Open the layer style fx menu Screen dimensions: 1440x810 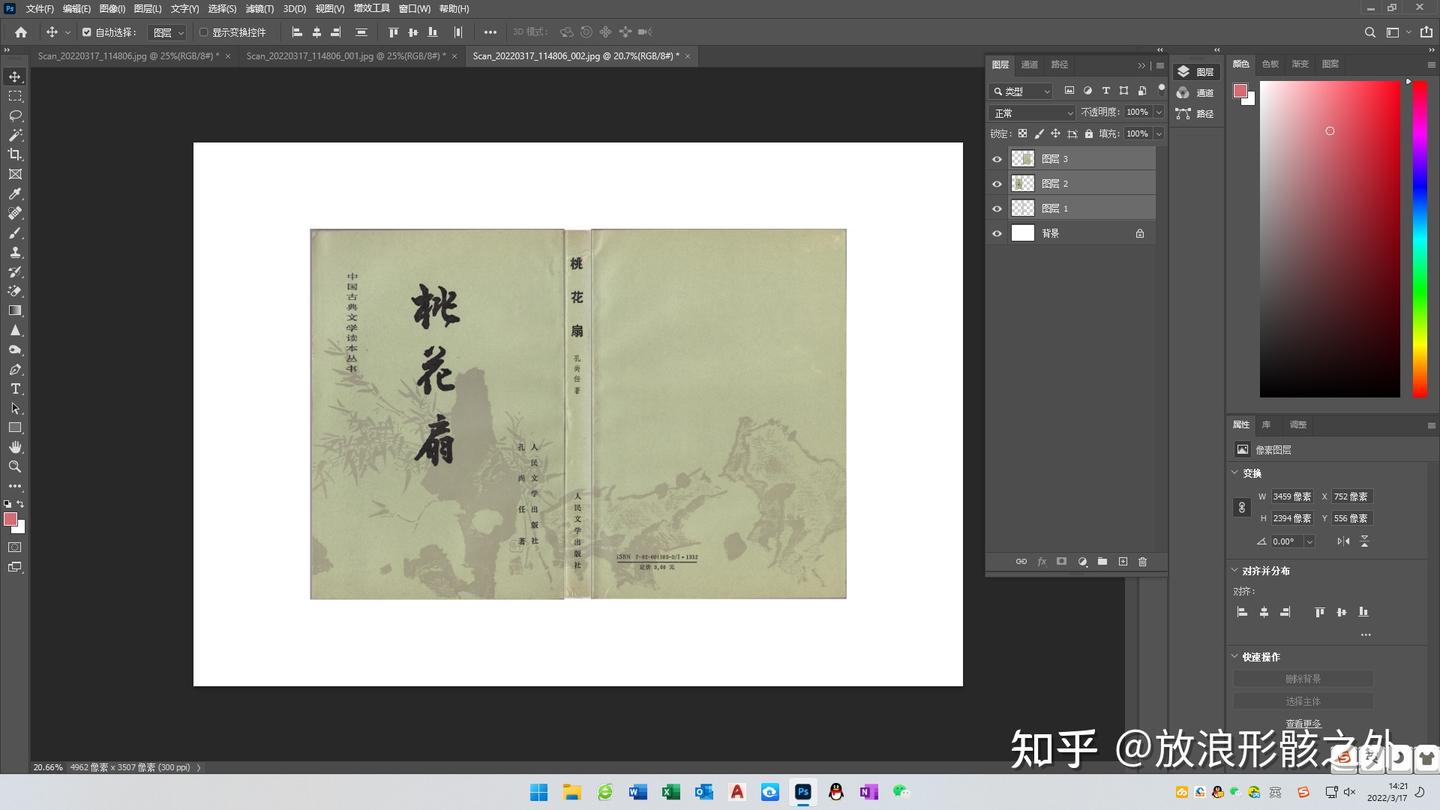[1041, 562]
